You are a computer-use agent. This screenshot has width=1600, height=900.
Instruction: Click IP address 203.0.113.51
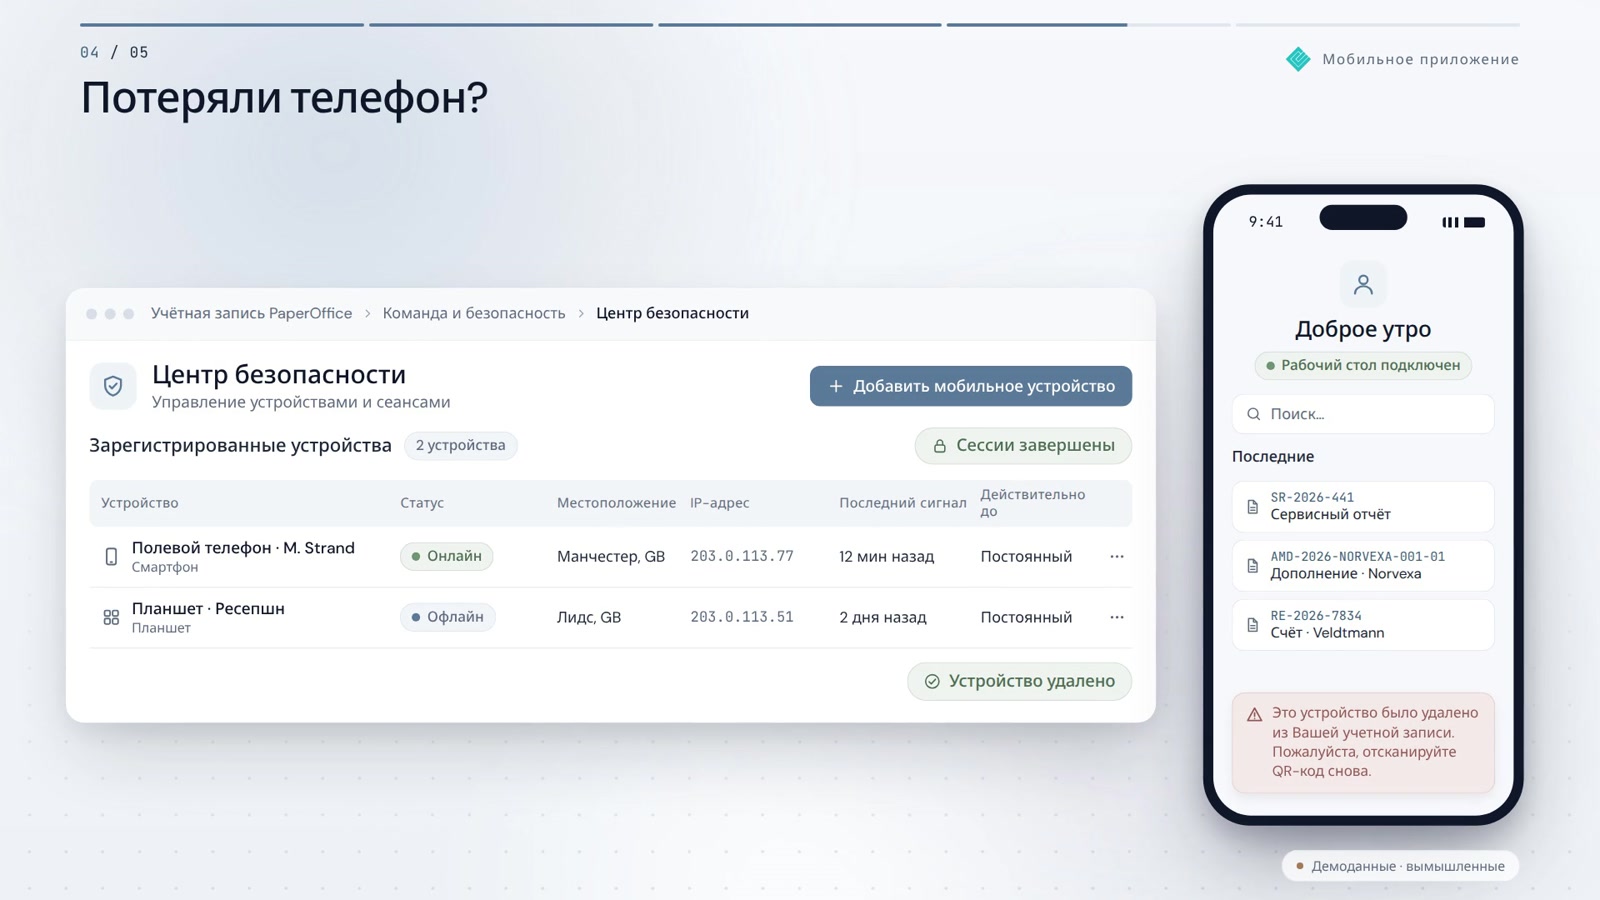point(742,617)
